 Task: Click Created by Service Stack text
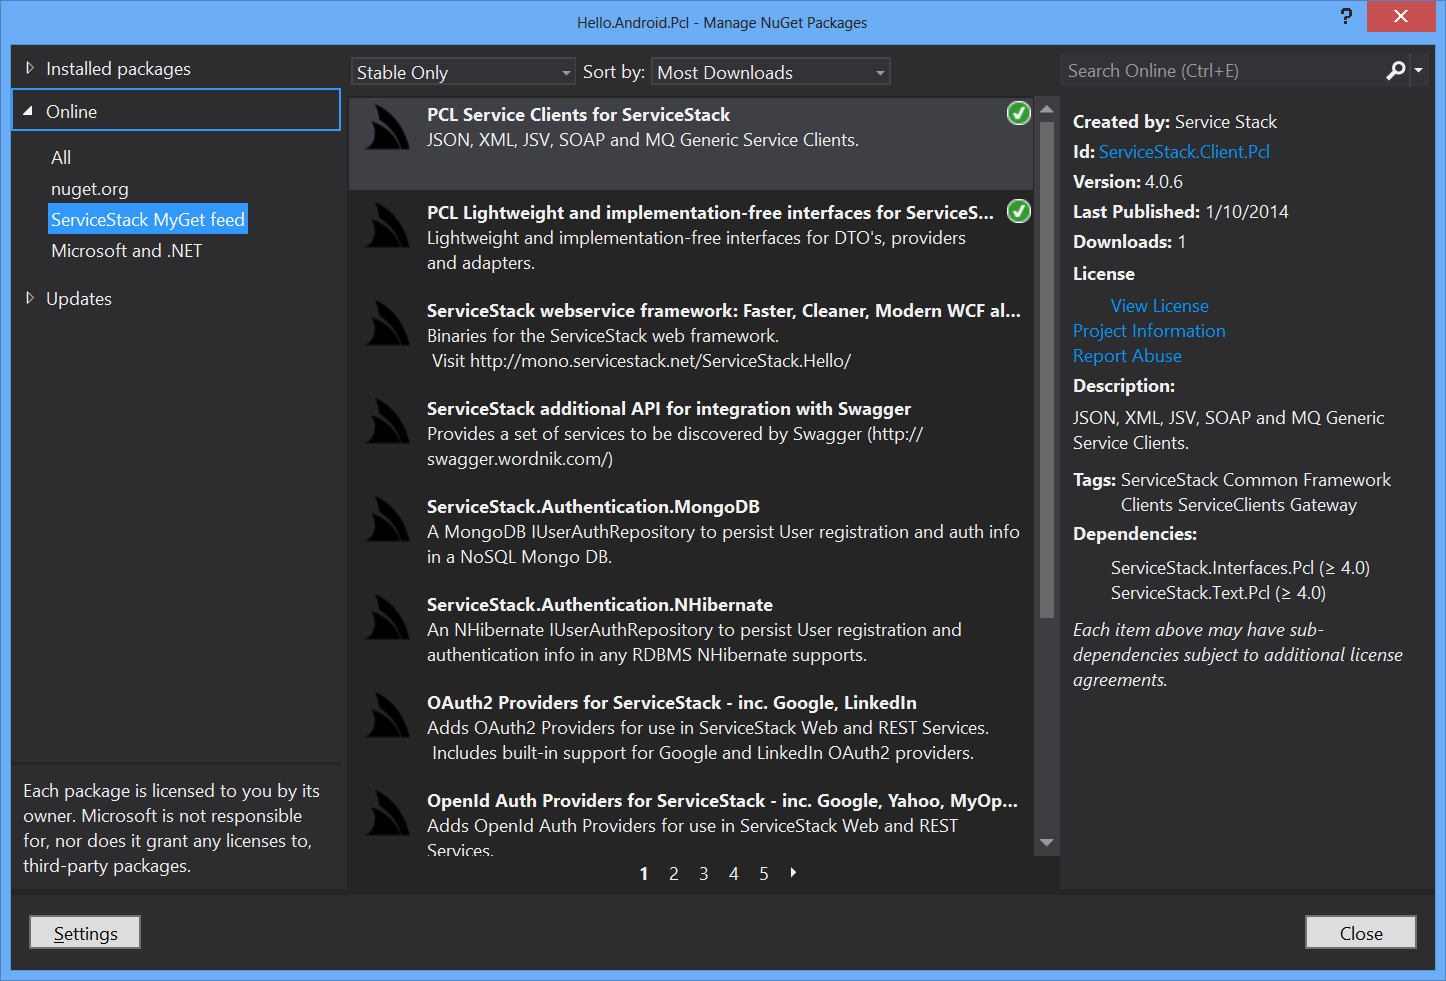tap(1175, 122)
